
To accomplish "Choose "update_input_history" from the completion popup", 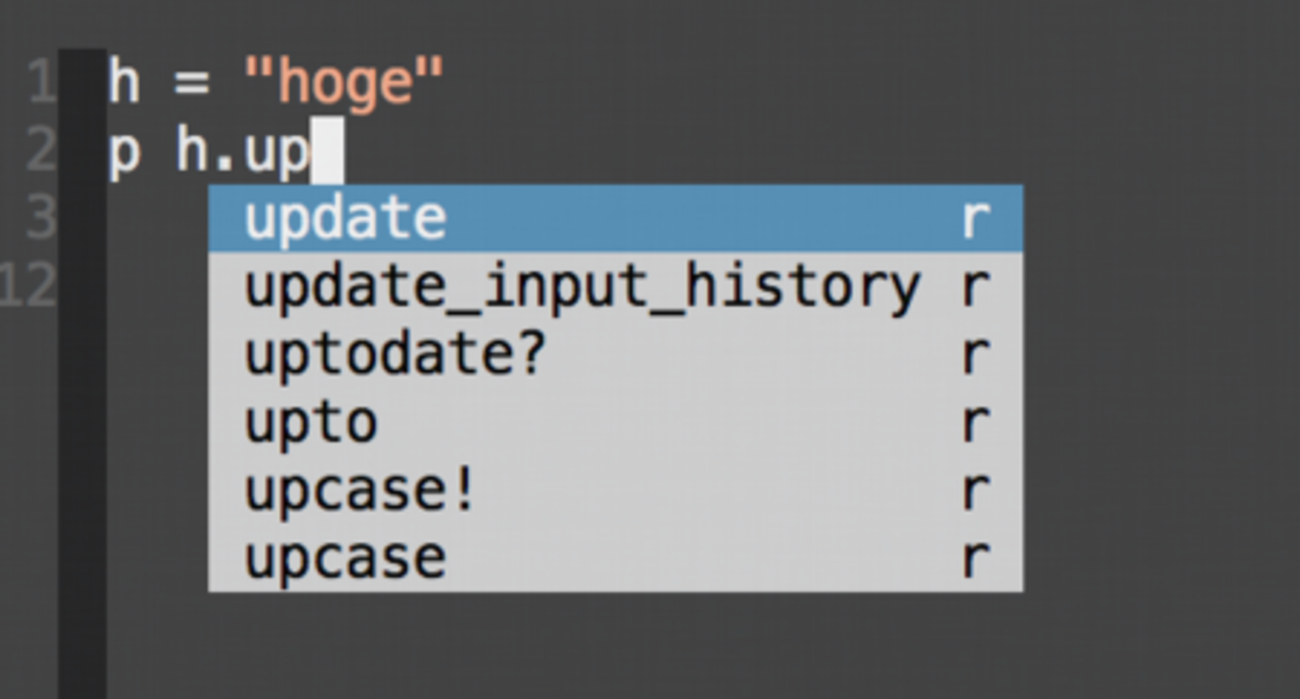I will click(x=582, y=288).
